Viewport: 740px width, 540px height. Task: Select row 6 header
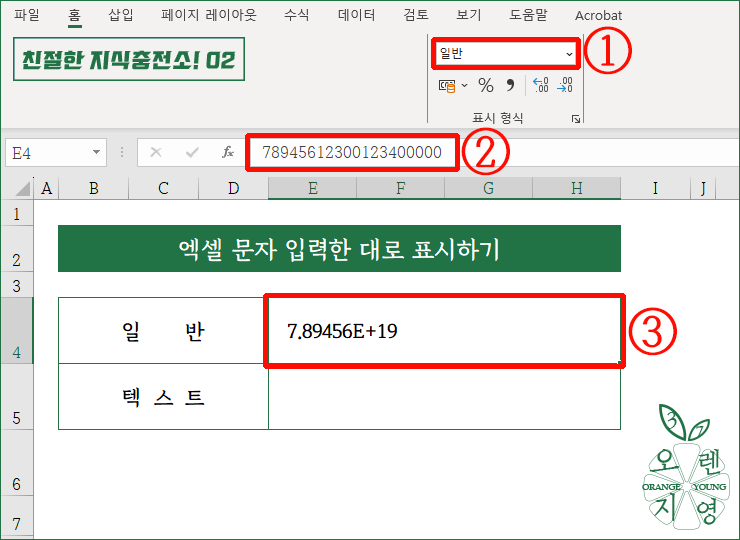pos(17,463)
